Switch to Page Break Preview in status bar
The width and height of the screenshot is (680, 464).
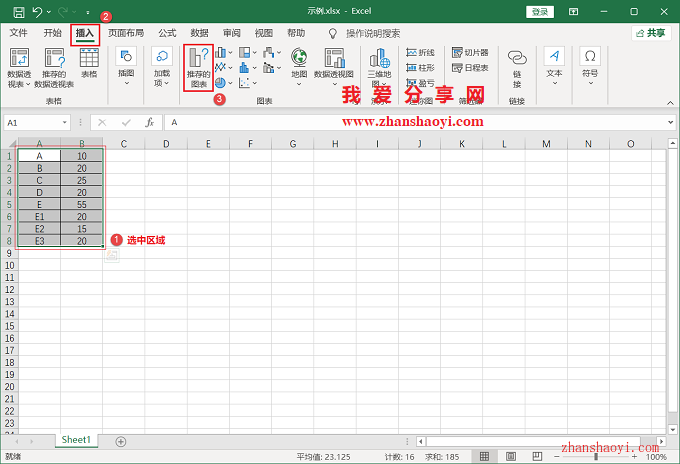537,456
